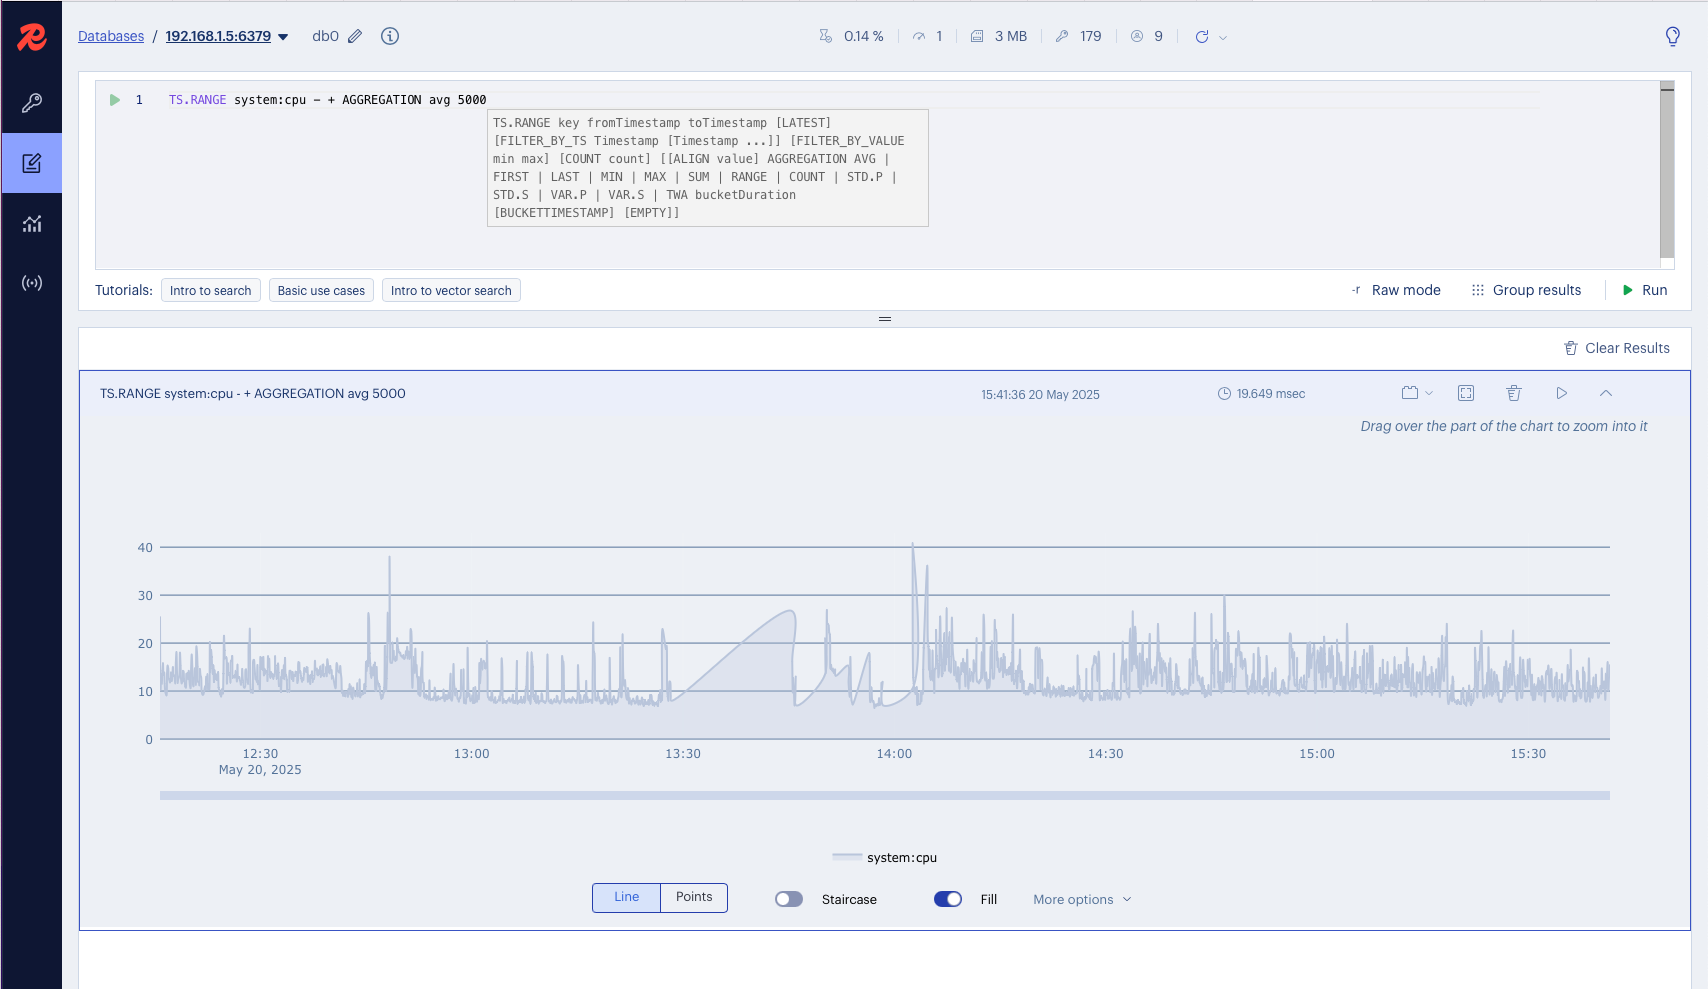Go to Databases link

[111, 36]
